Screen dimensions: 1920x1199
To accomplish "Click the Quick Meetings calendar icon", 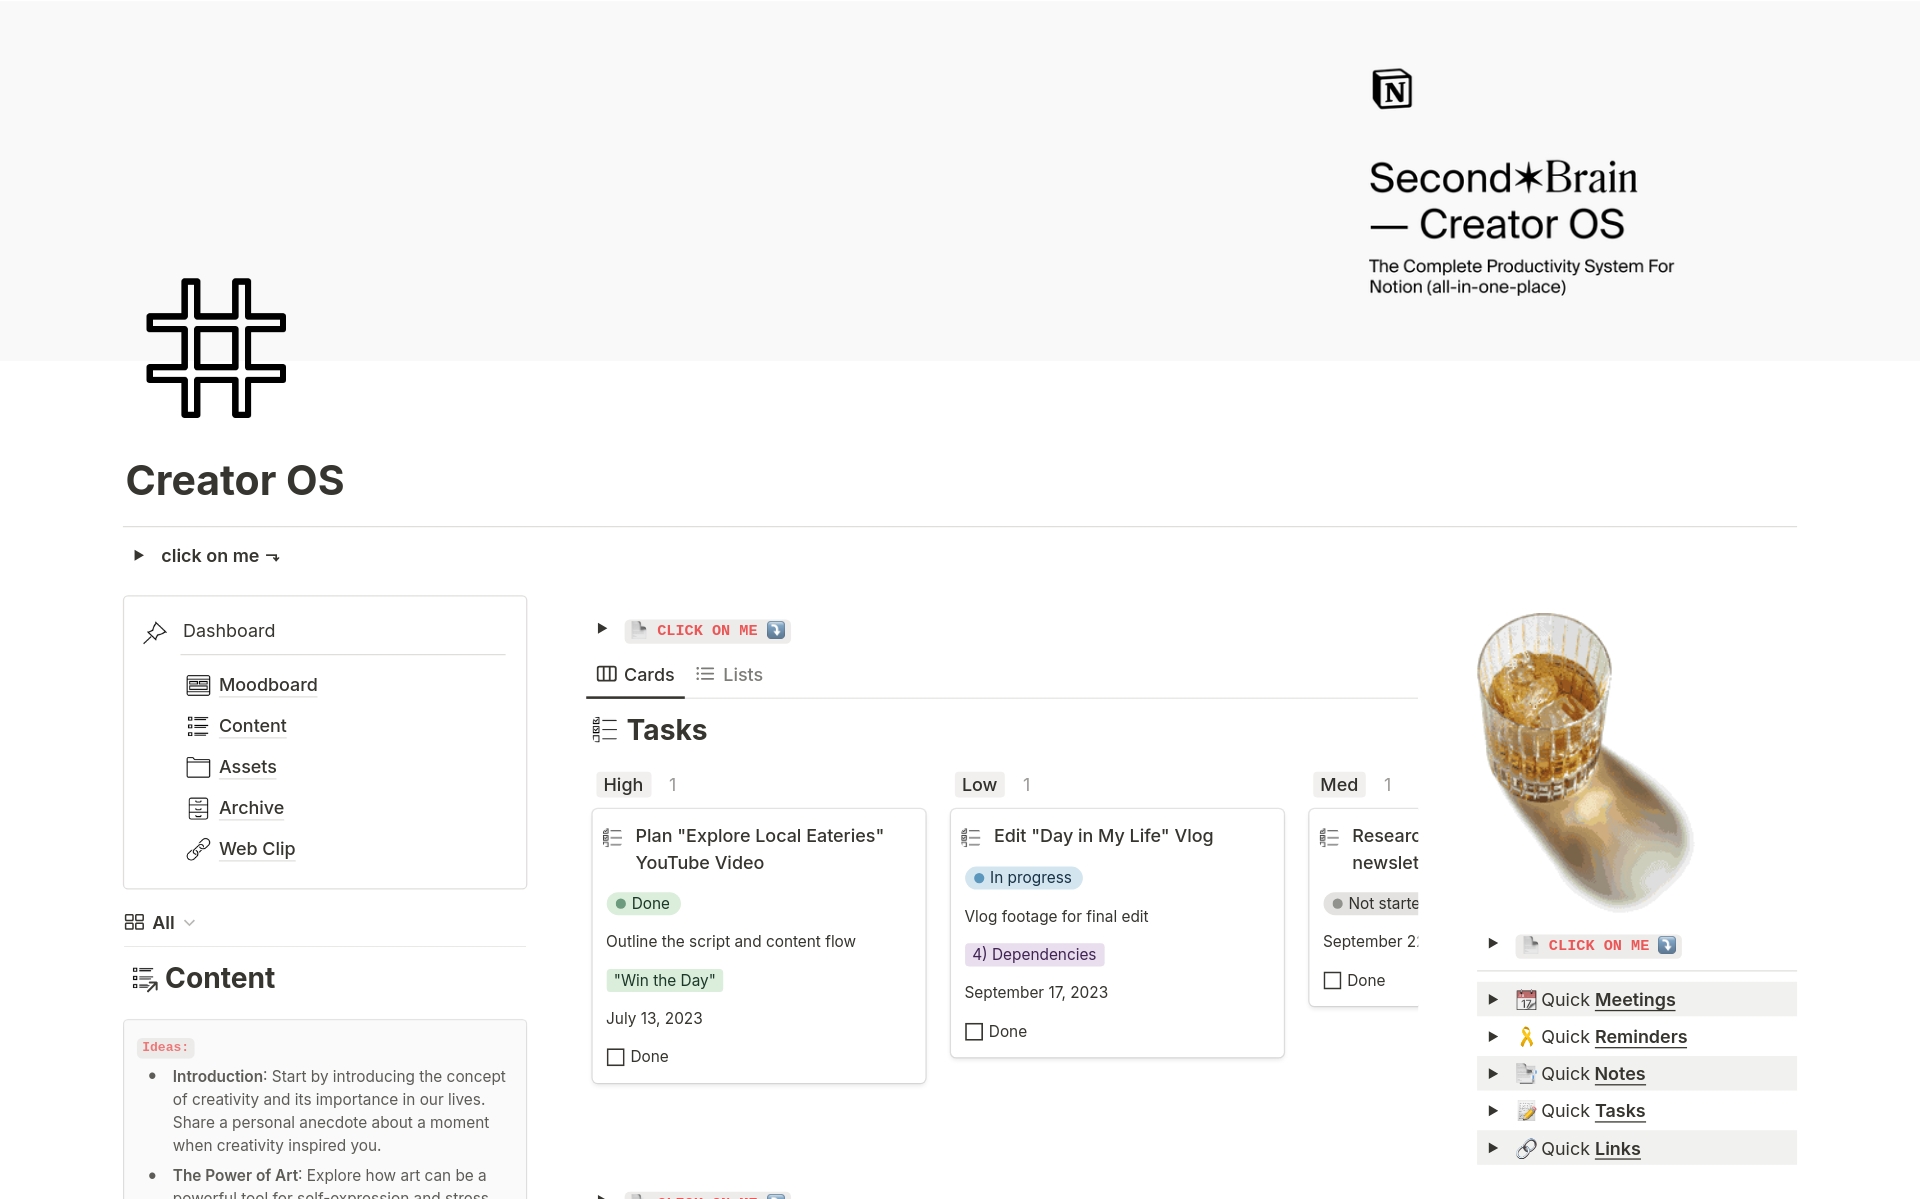I will (x=1526, y=1000).
